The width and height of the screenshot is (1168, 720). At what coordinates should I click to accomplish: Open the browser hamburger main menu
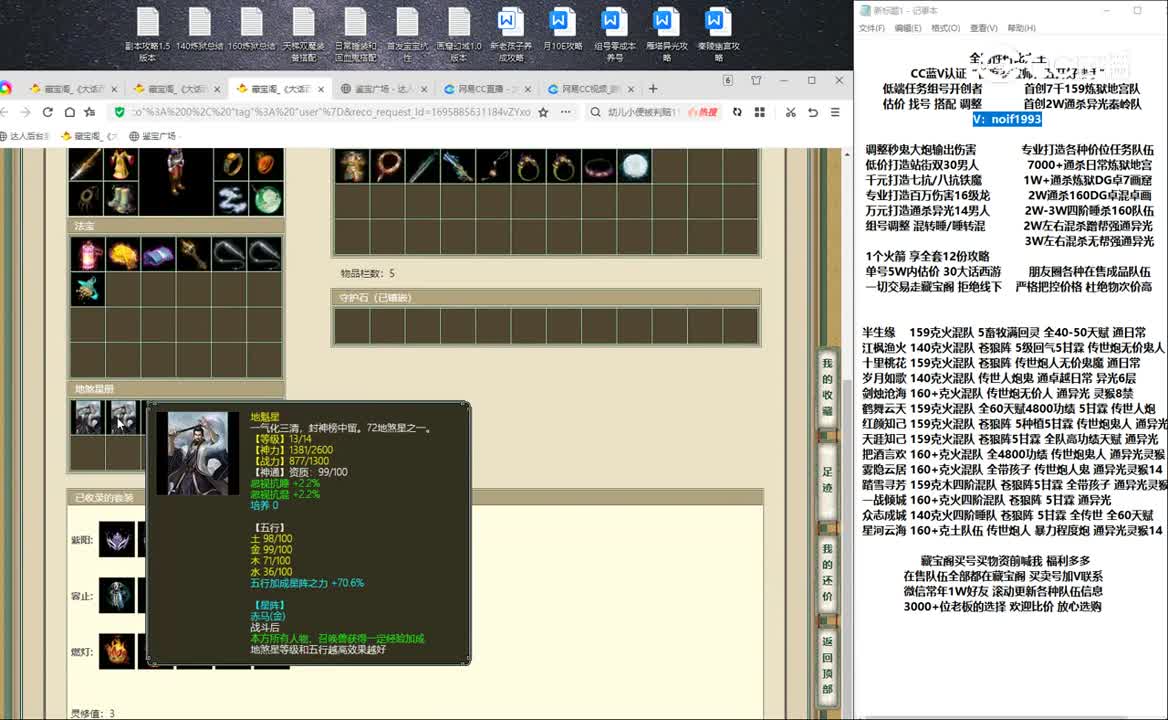835,112
